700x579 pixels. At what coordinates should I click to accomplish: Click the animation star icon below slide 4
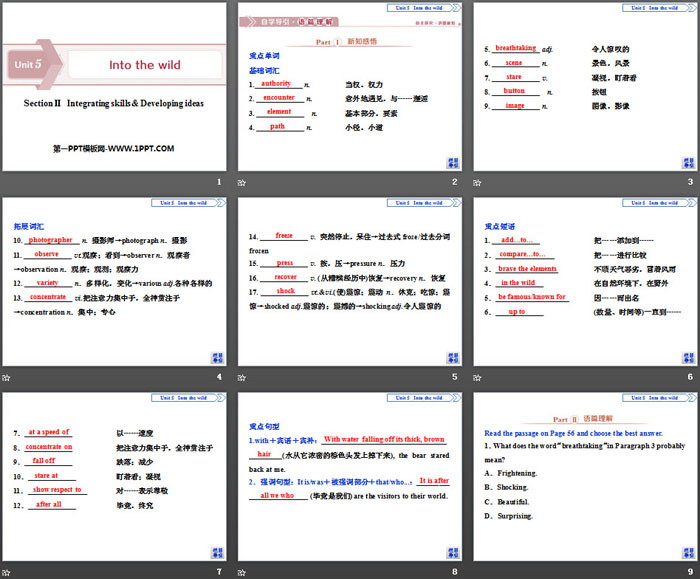pyautogui.click(x=7, y=377)
